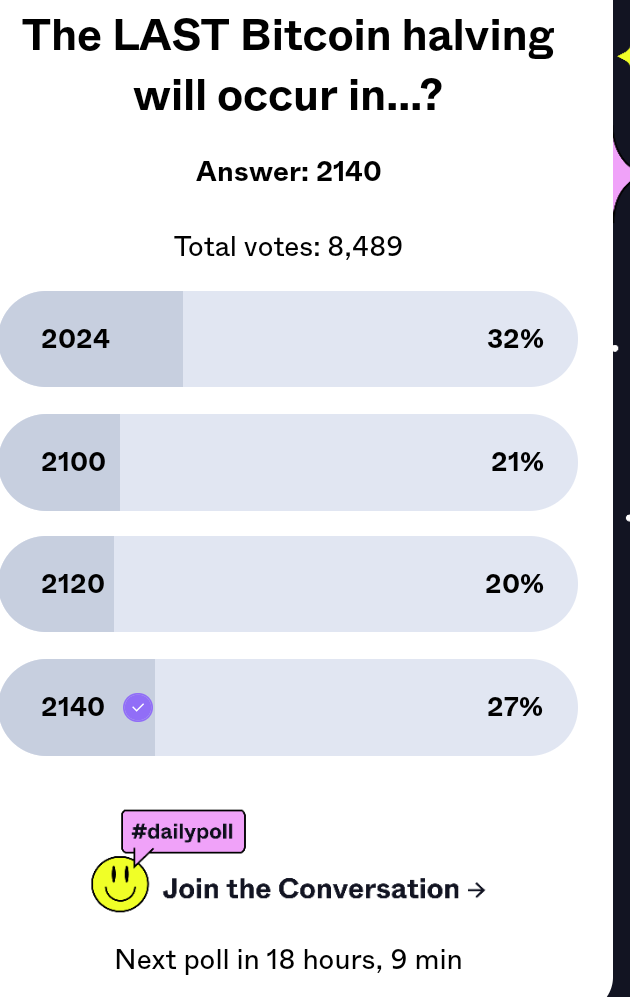
Task: Select the 2100 poll option
Action: click(288, 462)
